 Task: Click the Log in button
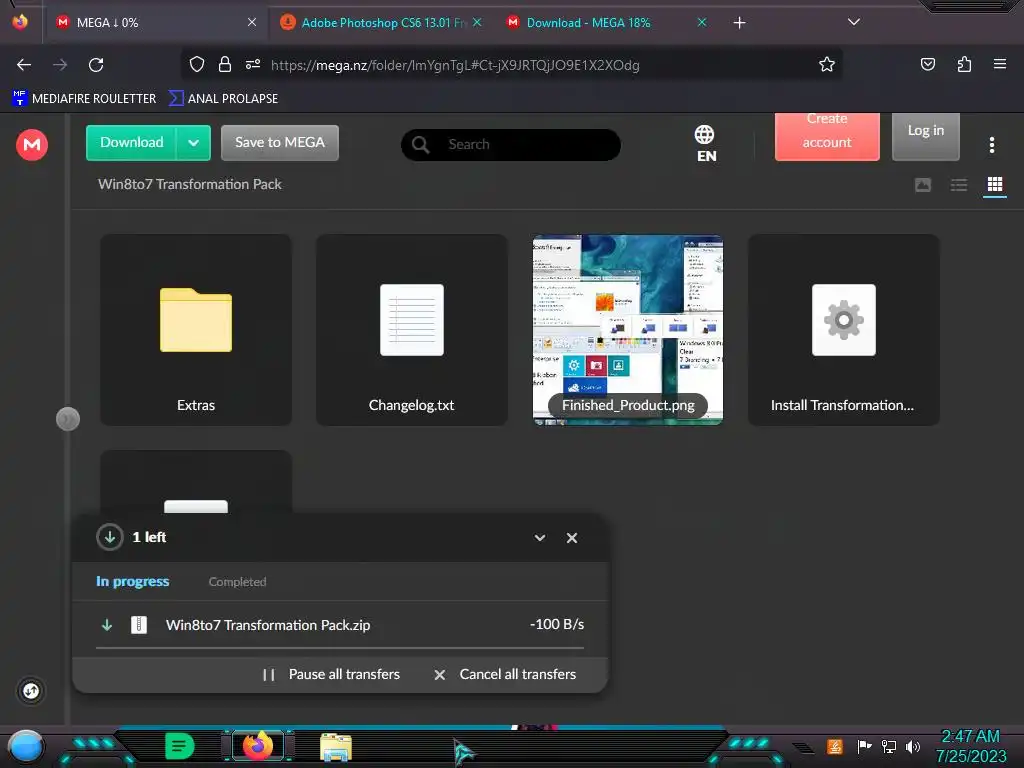[x=925, y=136]
